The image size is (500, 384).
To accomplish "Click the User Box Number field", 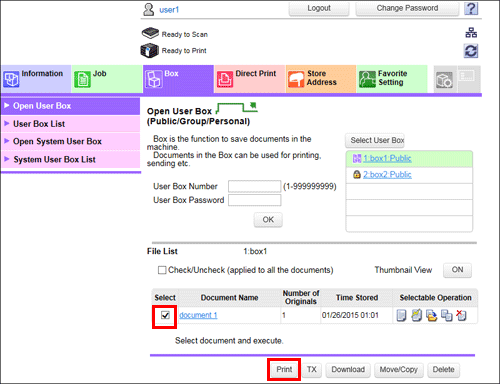I will click(255, 186).
